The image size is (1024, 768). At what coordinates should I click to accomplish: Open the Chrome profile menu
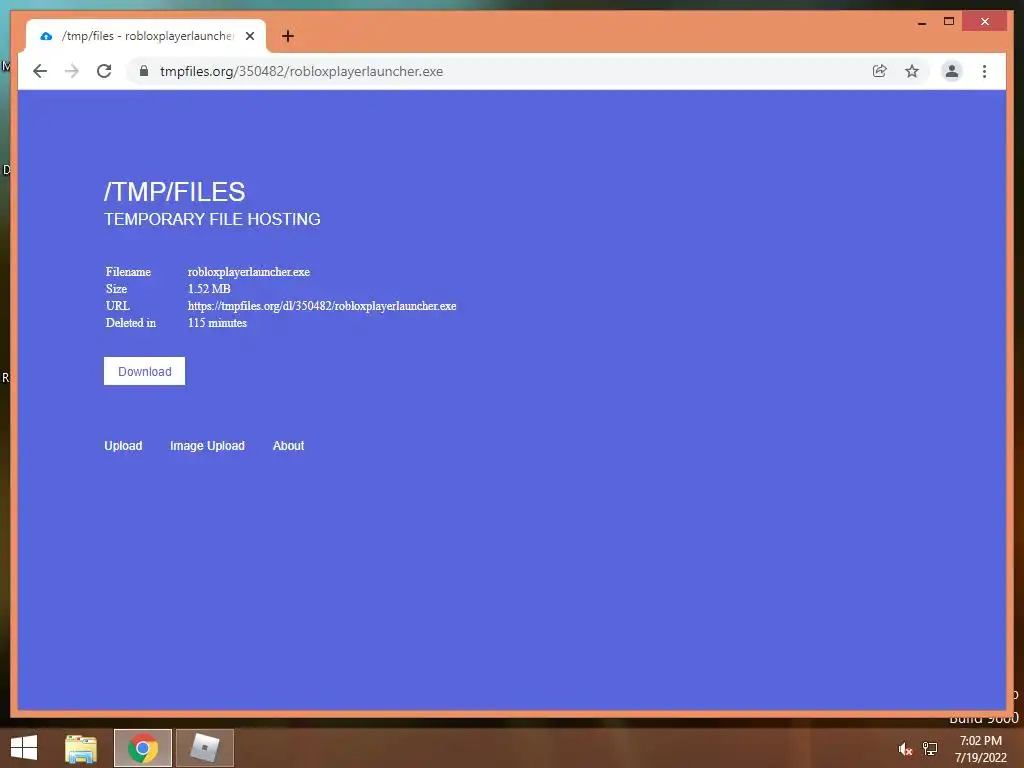(952, 71)
